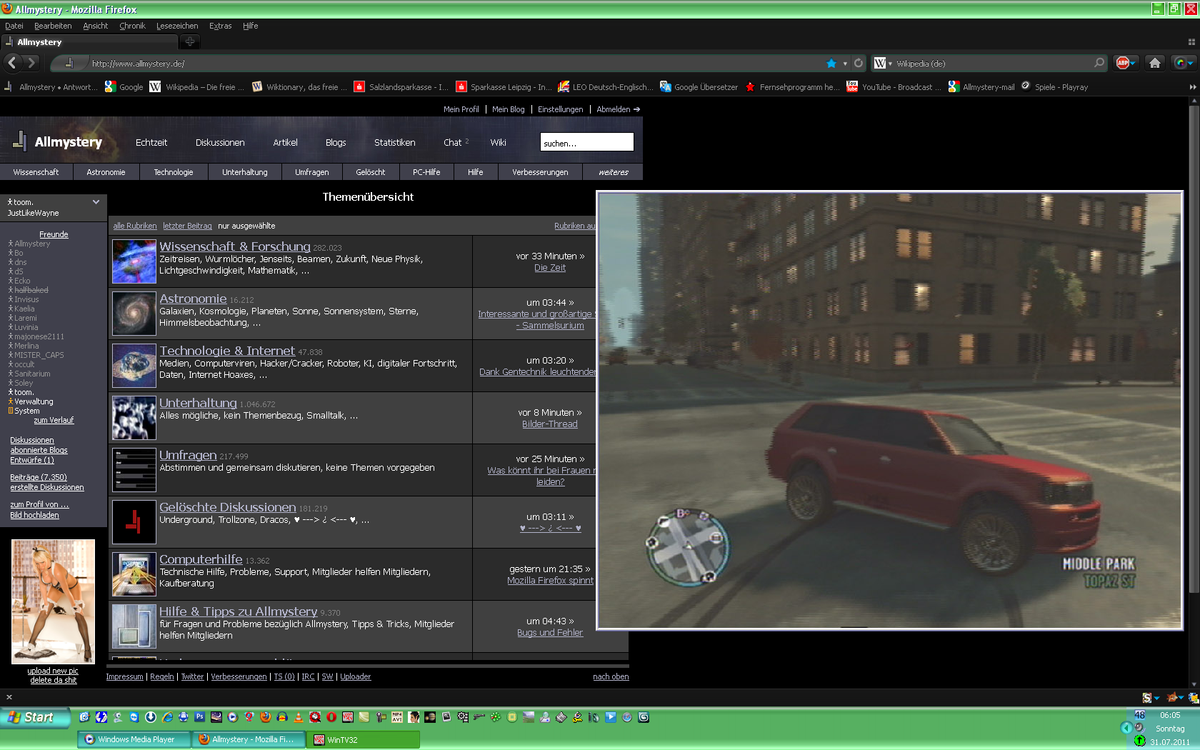Select the Statistiken nav item
Viewport: 1200px width, 750px height.
tap(395, 142)
